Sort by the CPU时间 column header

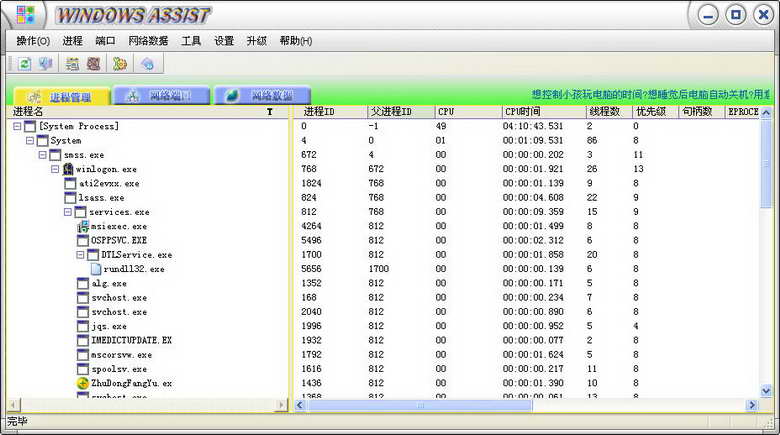pyautogui.click(x=543, y=112)
